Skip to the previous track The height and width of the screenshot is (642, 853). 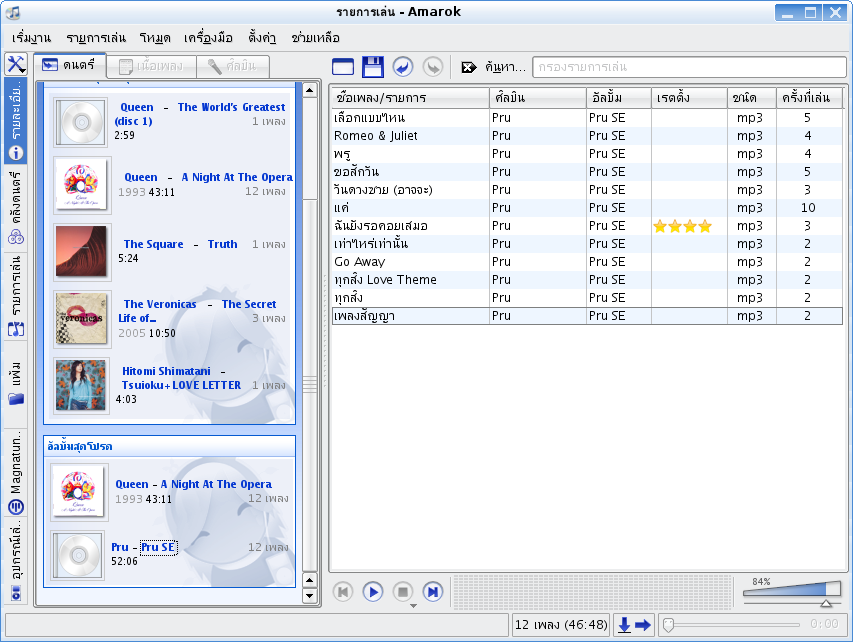(343, 591)
